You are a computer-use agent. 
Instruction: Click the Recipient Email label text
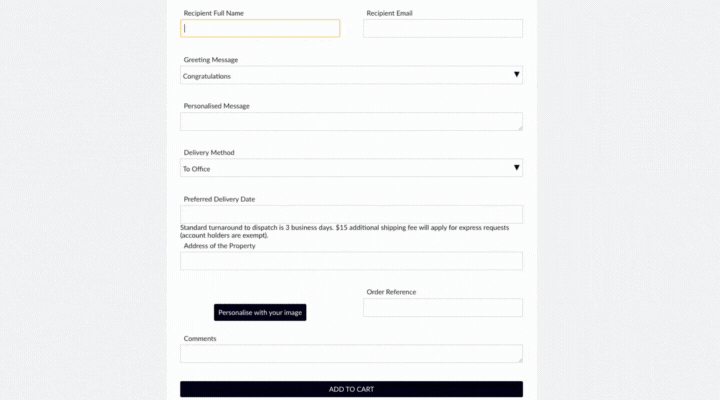click(x=389, y=13)
